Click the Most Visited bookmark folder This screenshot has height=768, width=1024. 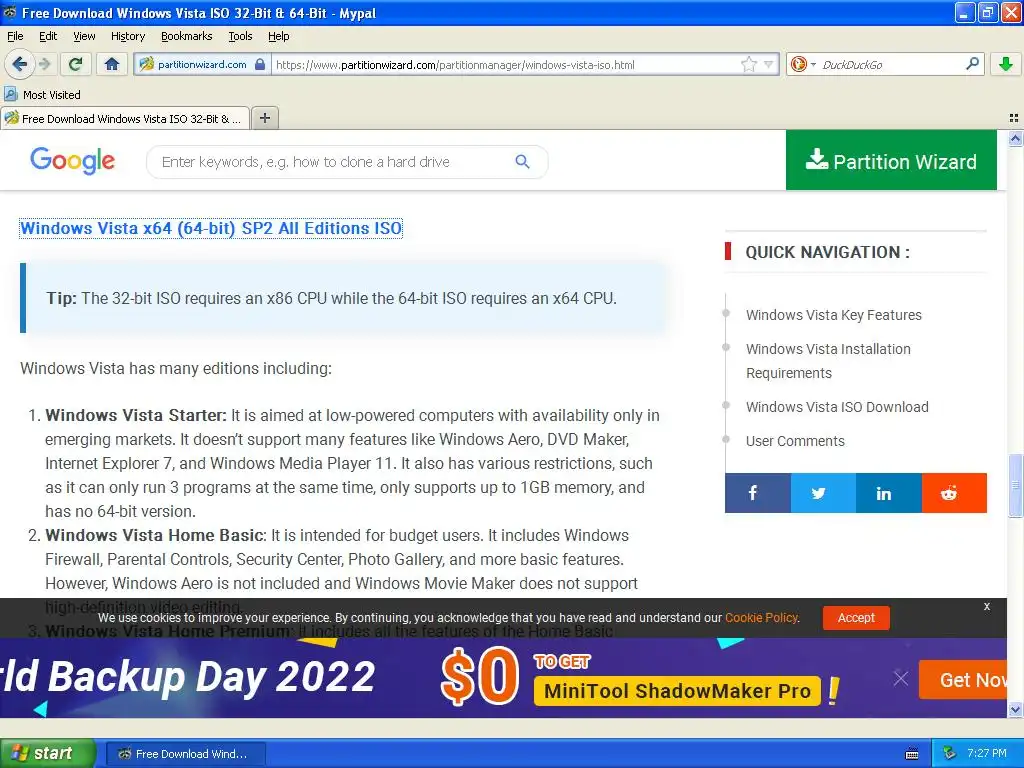pyautogui.click(x=43, y=95)
